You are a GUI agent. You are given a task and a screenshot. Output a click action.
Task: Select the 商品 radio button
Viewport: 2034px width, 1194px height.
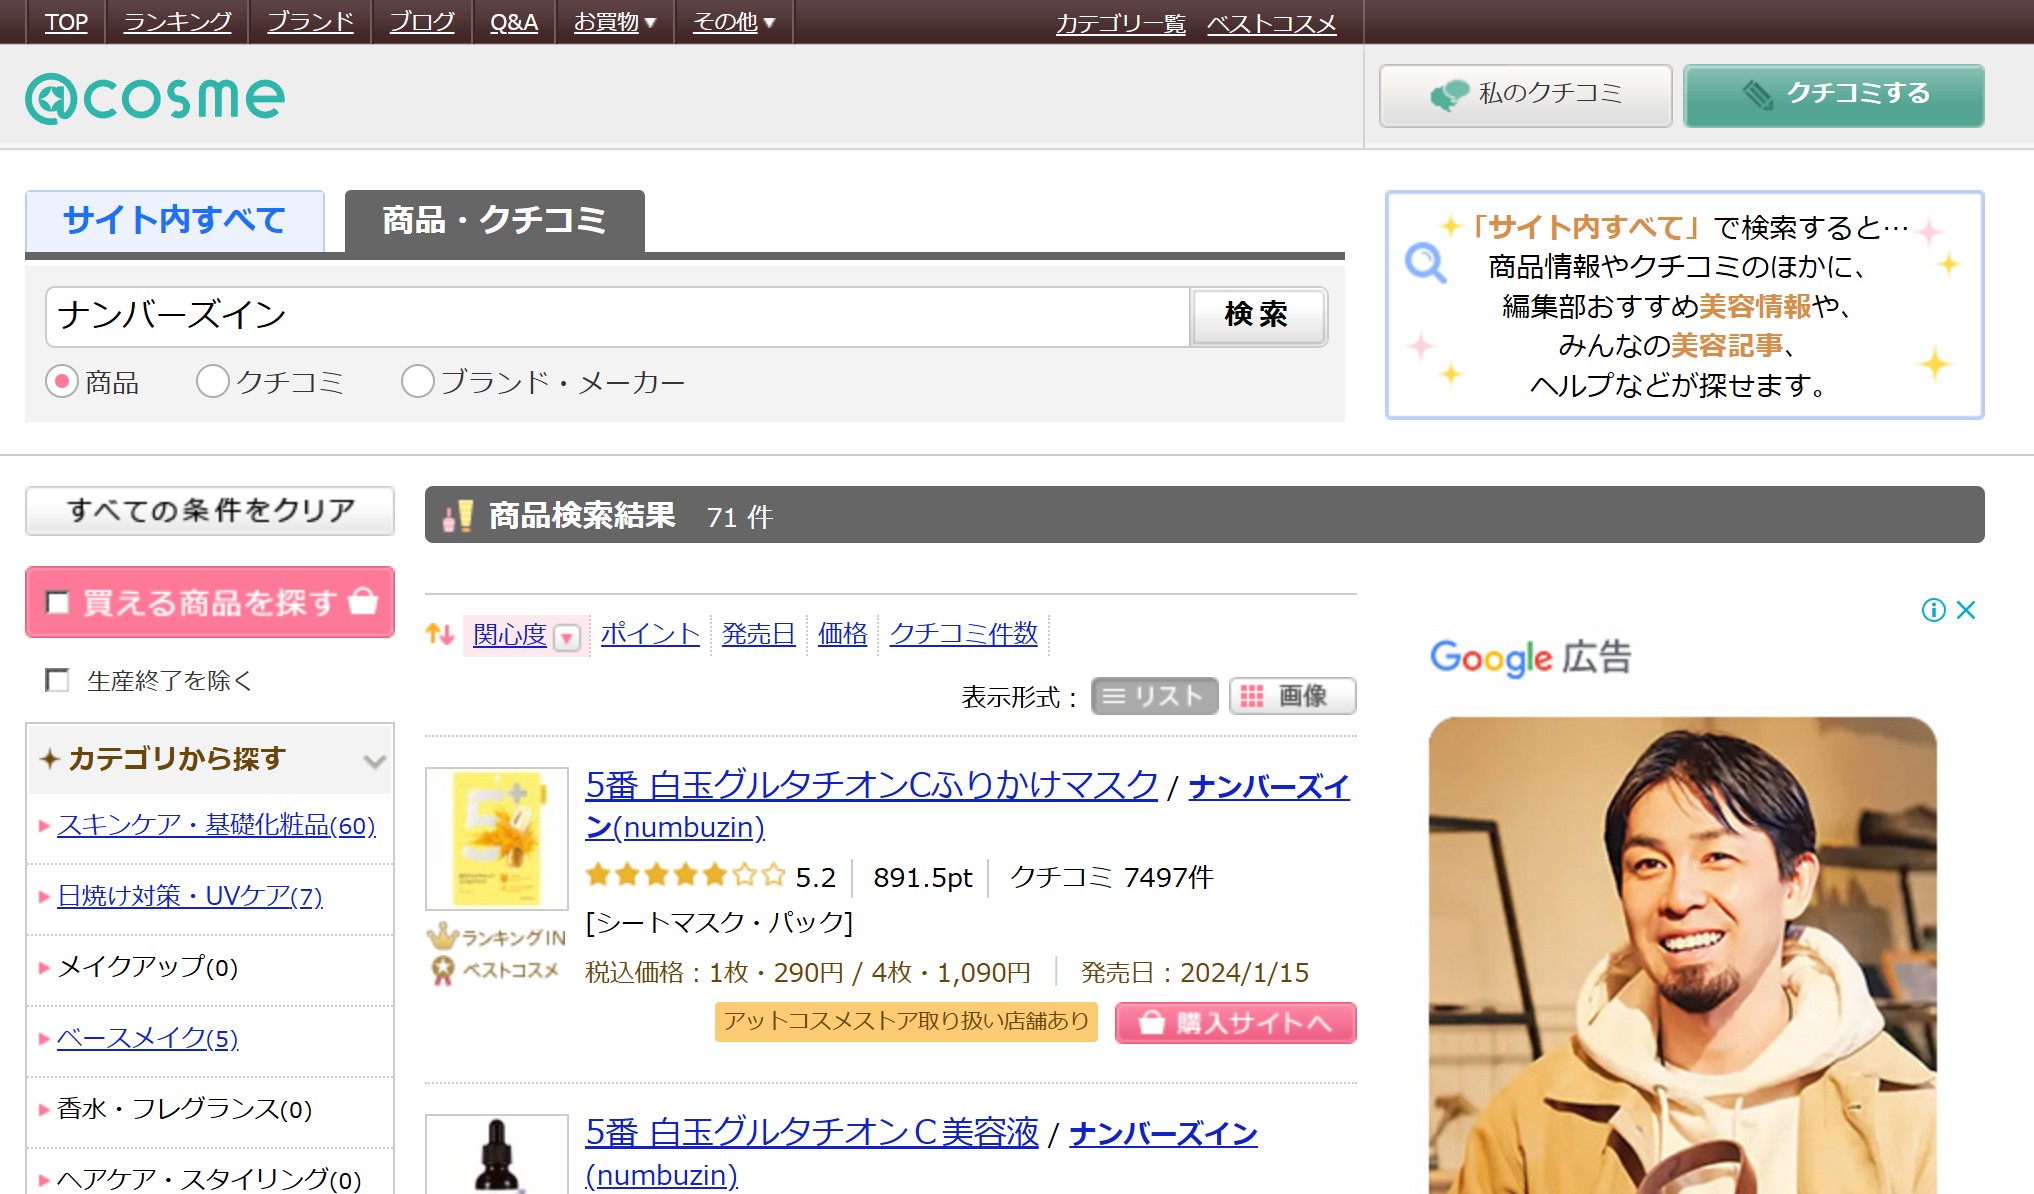pyautogui.click(x=62, y=382)
